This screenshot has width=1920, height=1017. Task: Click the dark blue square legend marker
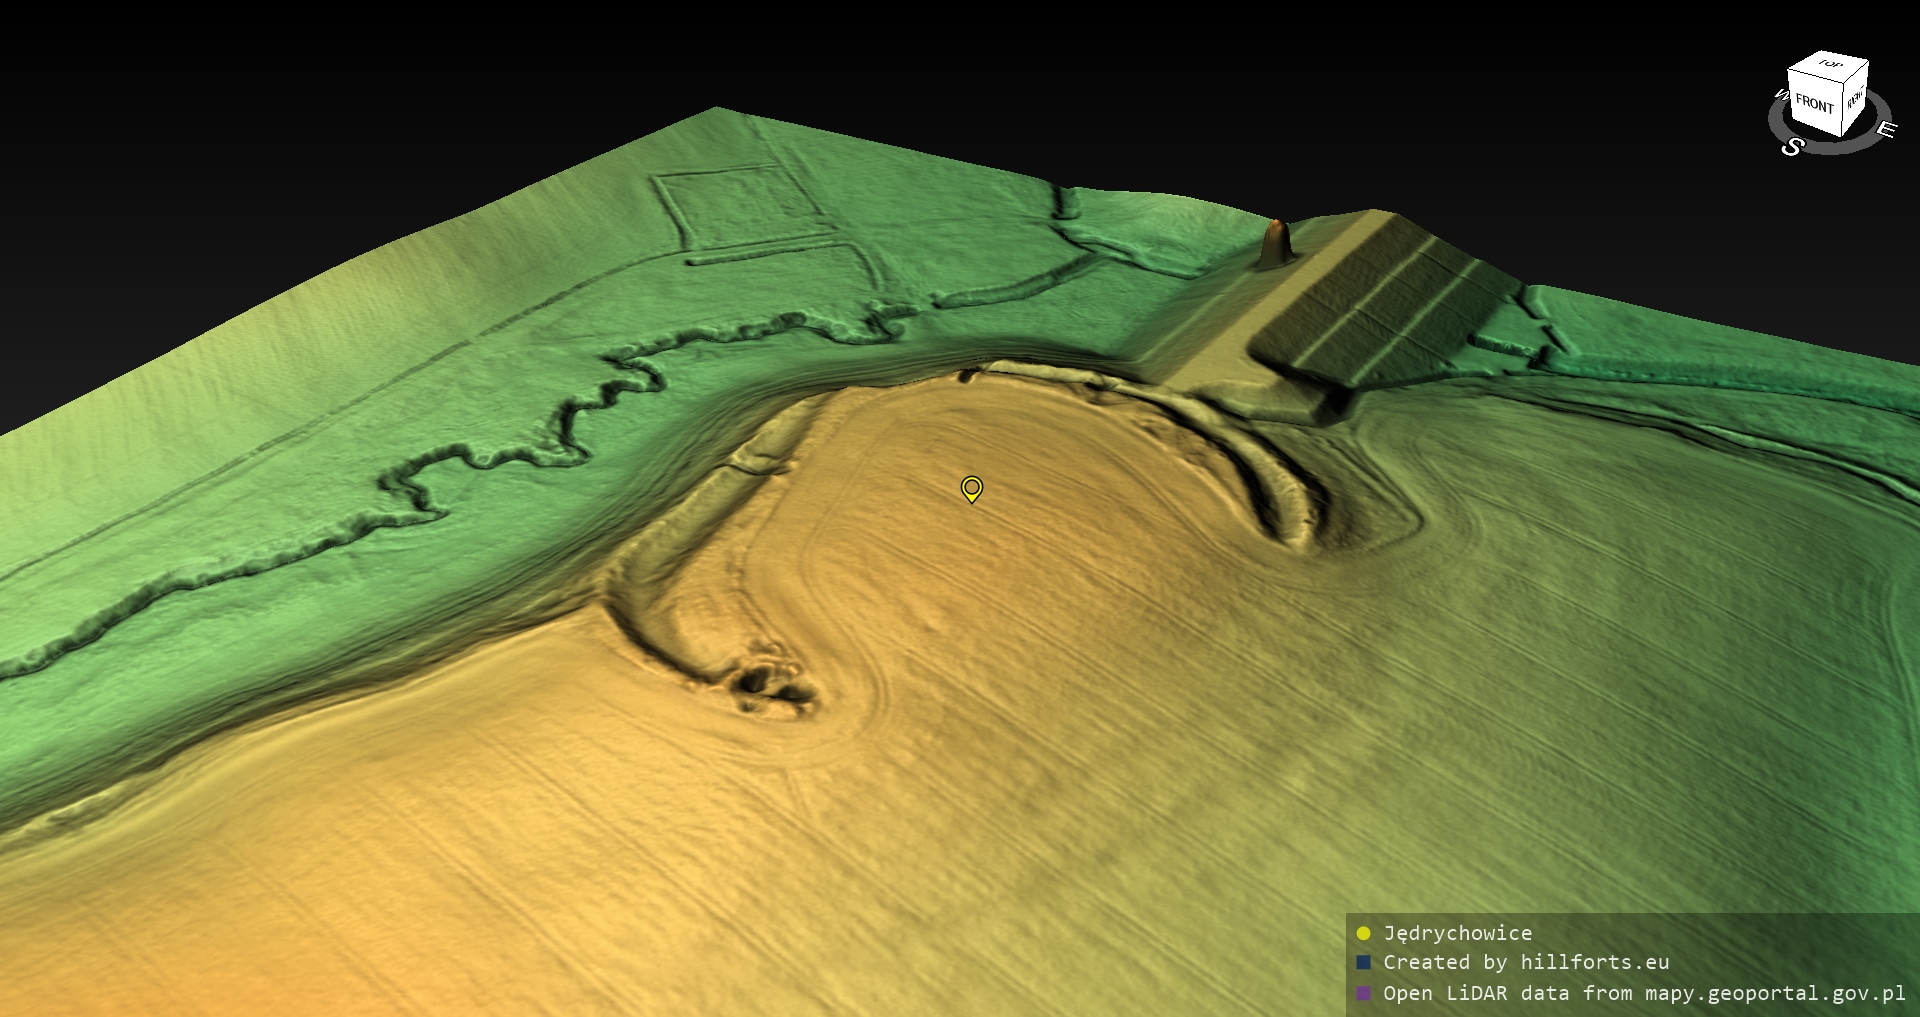tap(1363, 962)
